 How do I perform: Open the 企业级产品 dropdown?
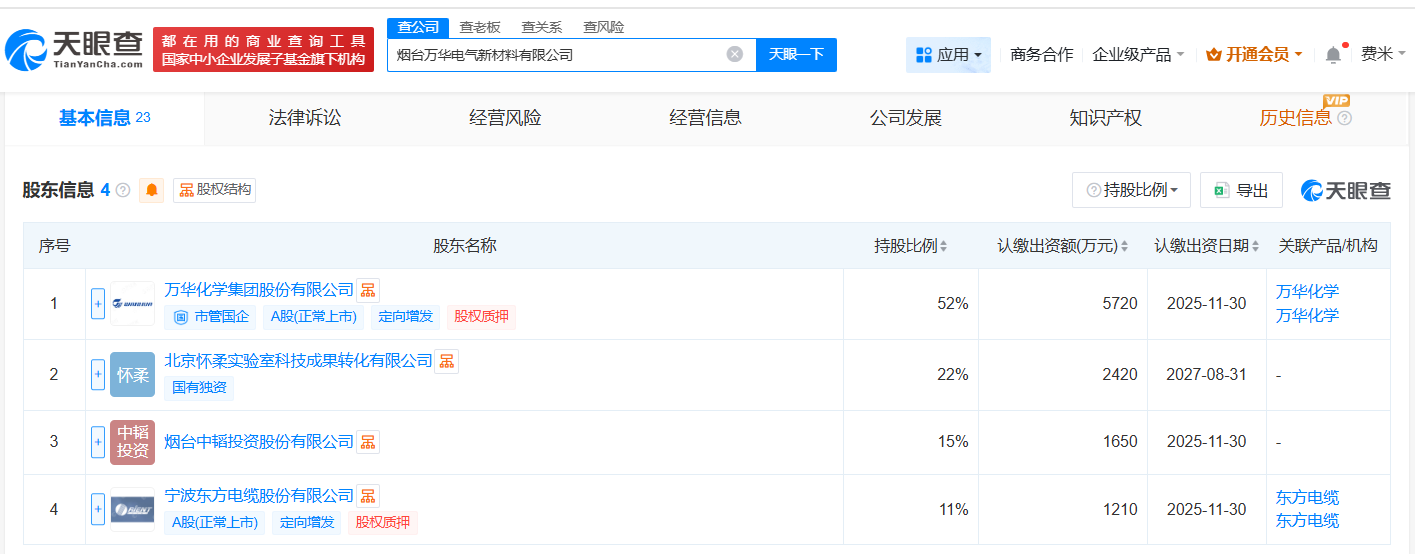pos(1138,55)
